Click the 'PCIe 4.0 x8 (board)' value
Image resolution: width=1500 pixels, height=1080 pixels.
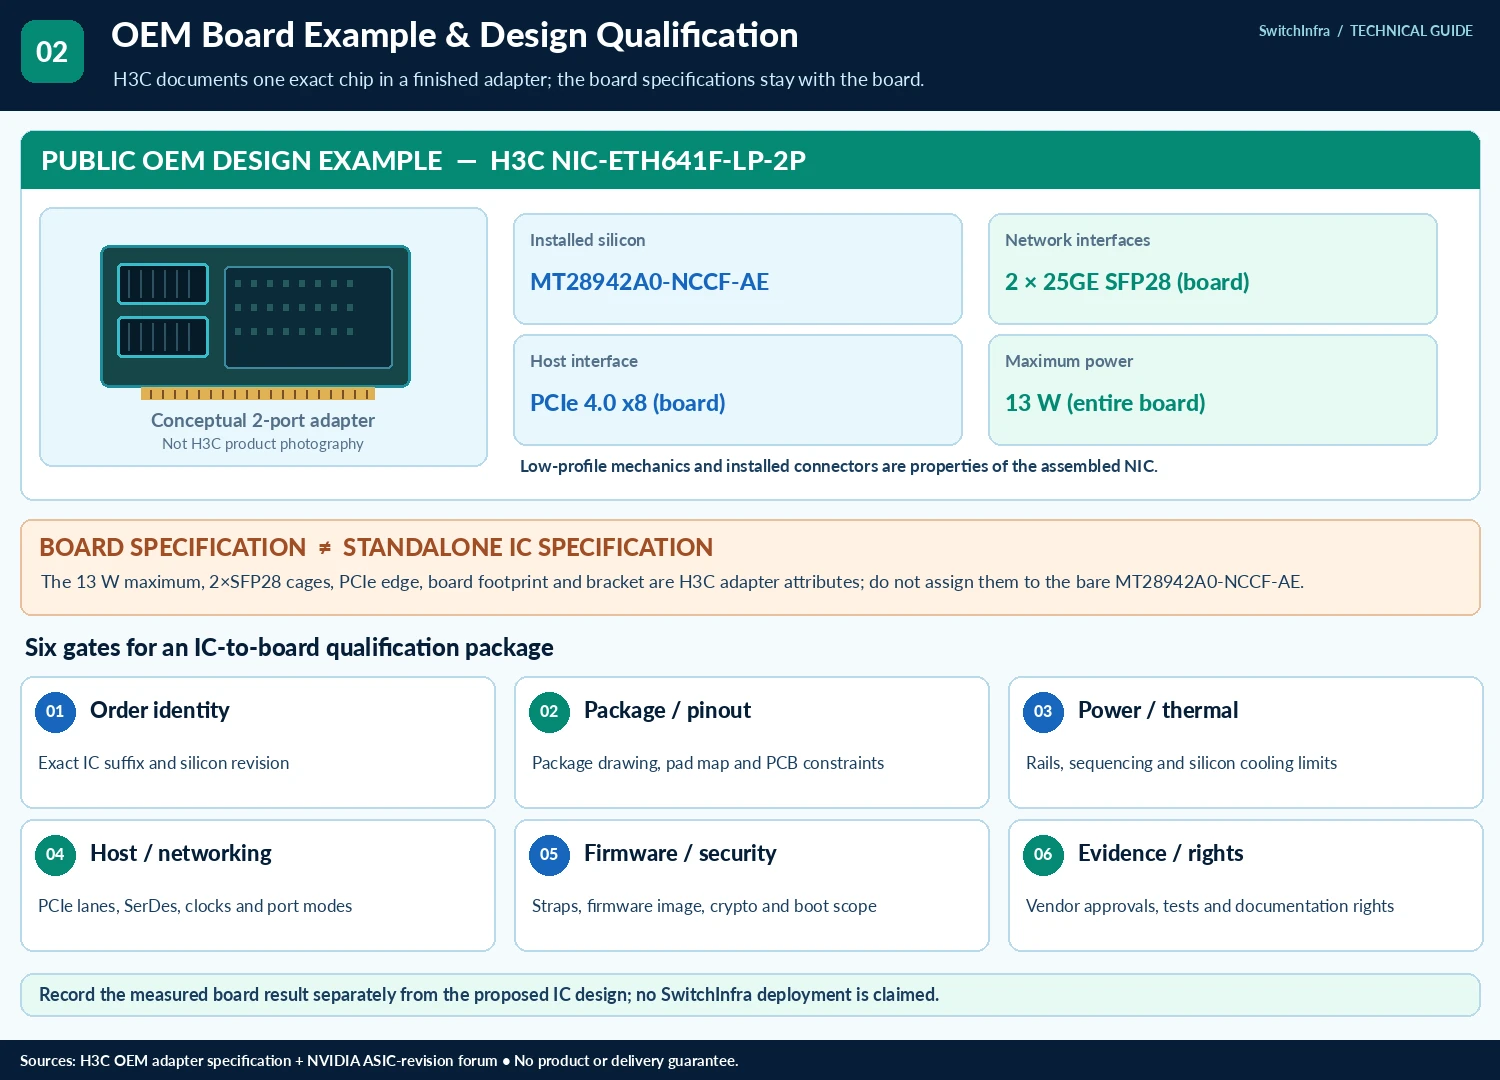click(628, 403)
